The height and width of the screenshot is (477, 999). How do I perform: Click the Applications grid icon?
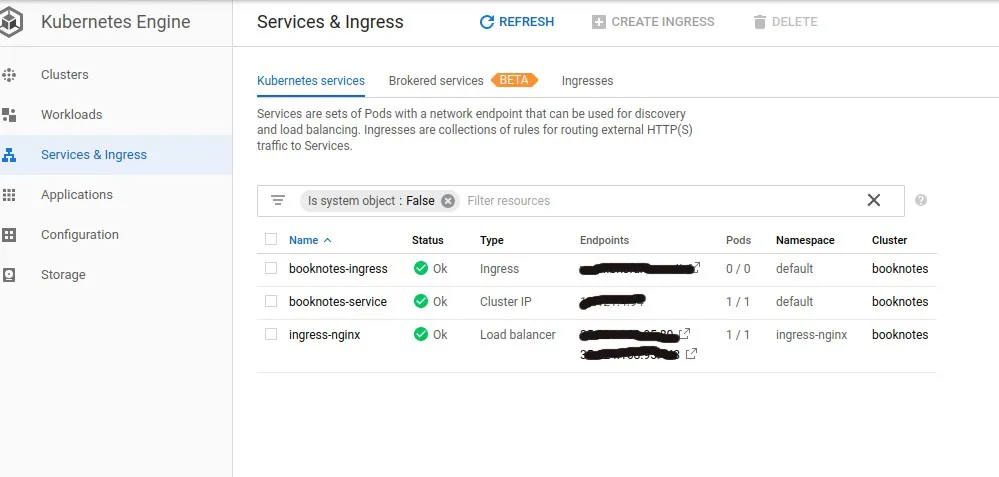pyautogui.click(x=10, y=195)
